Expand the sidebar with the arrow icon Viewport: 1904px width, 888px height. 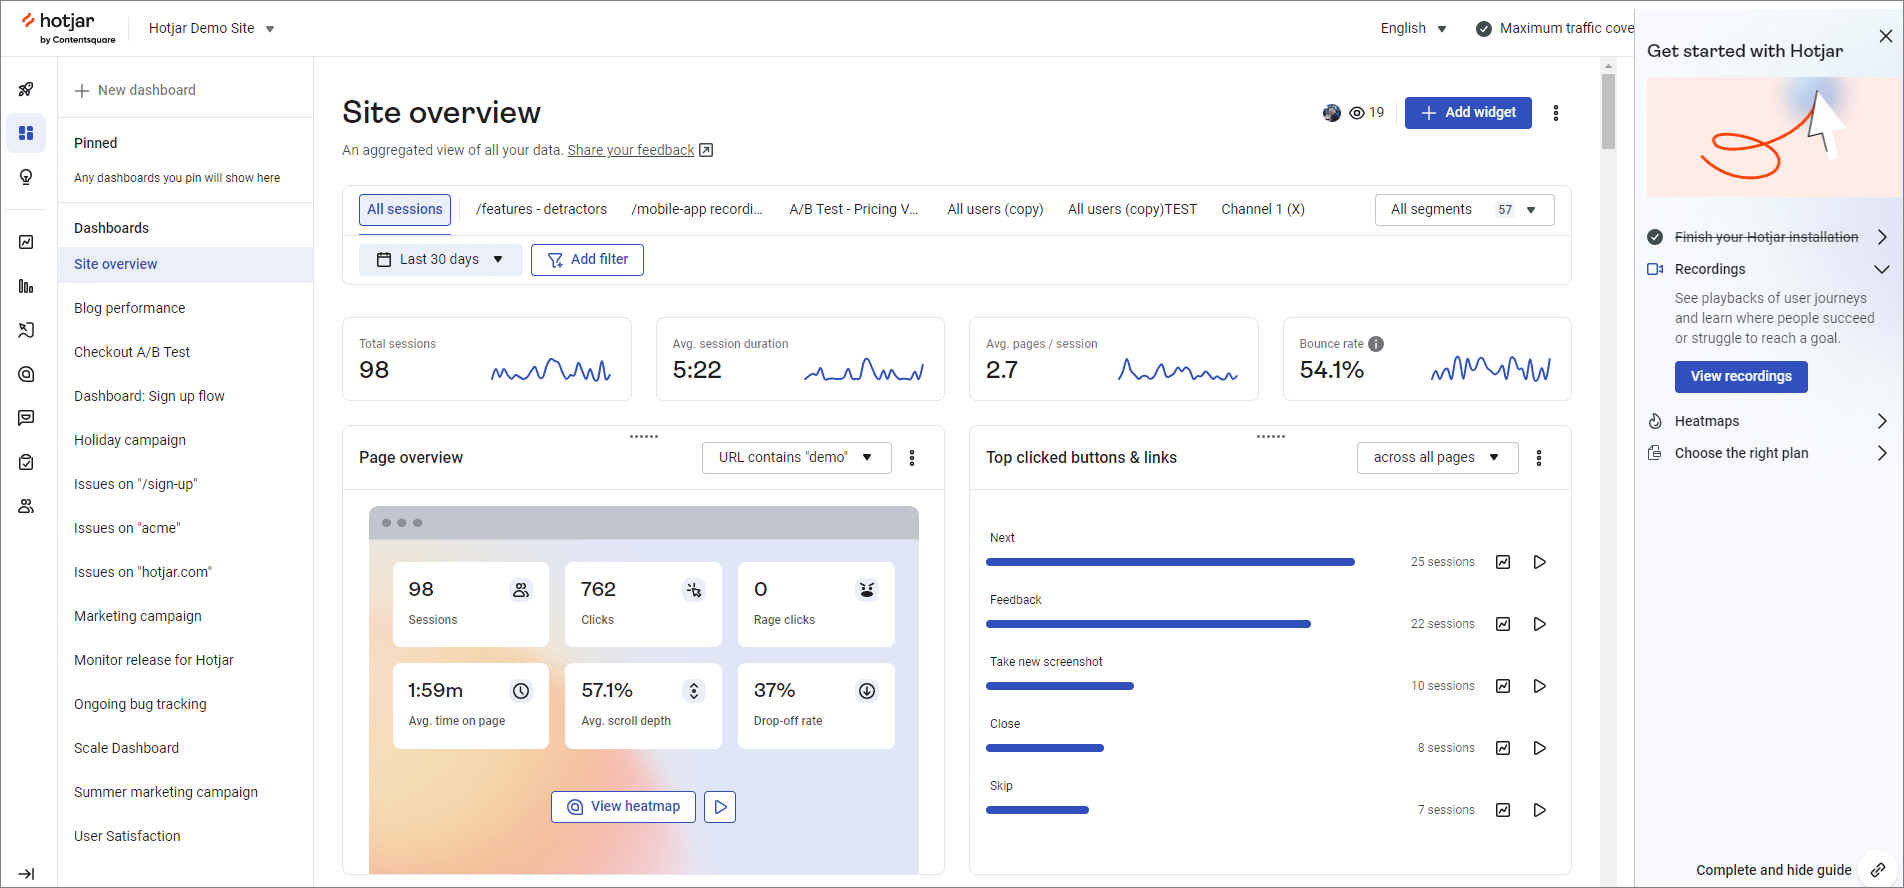pyautogui.click(x=26, y=873)
